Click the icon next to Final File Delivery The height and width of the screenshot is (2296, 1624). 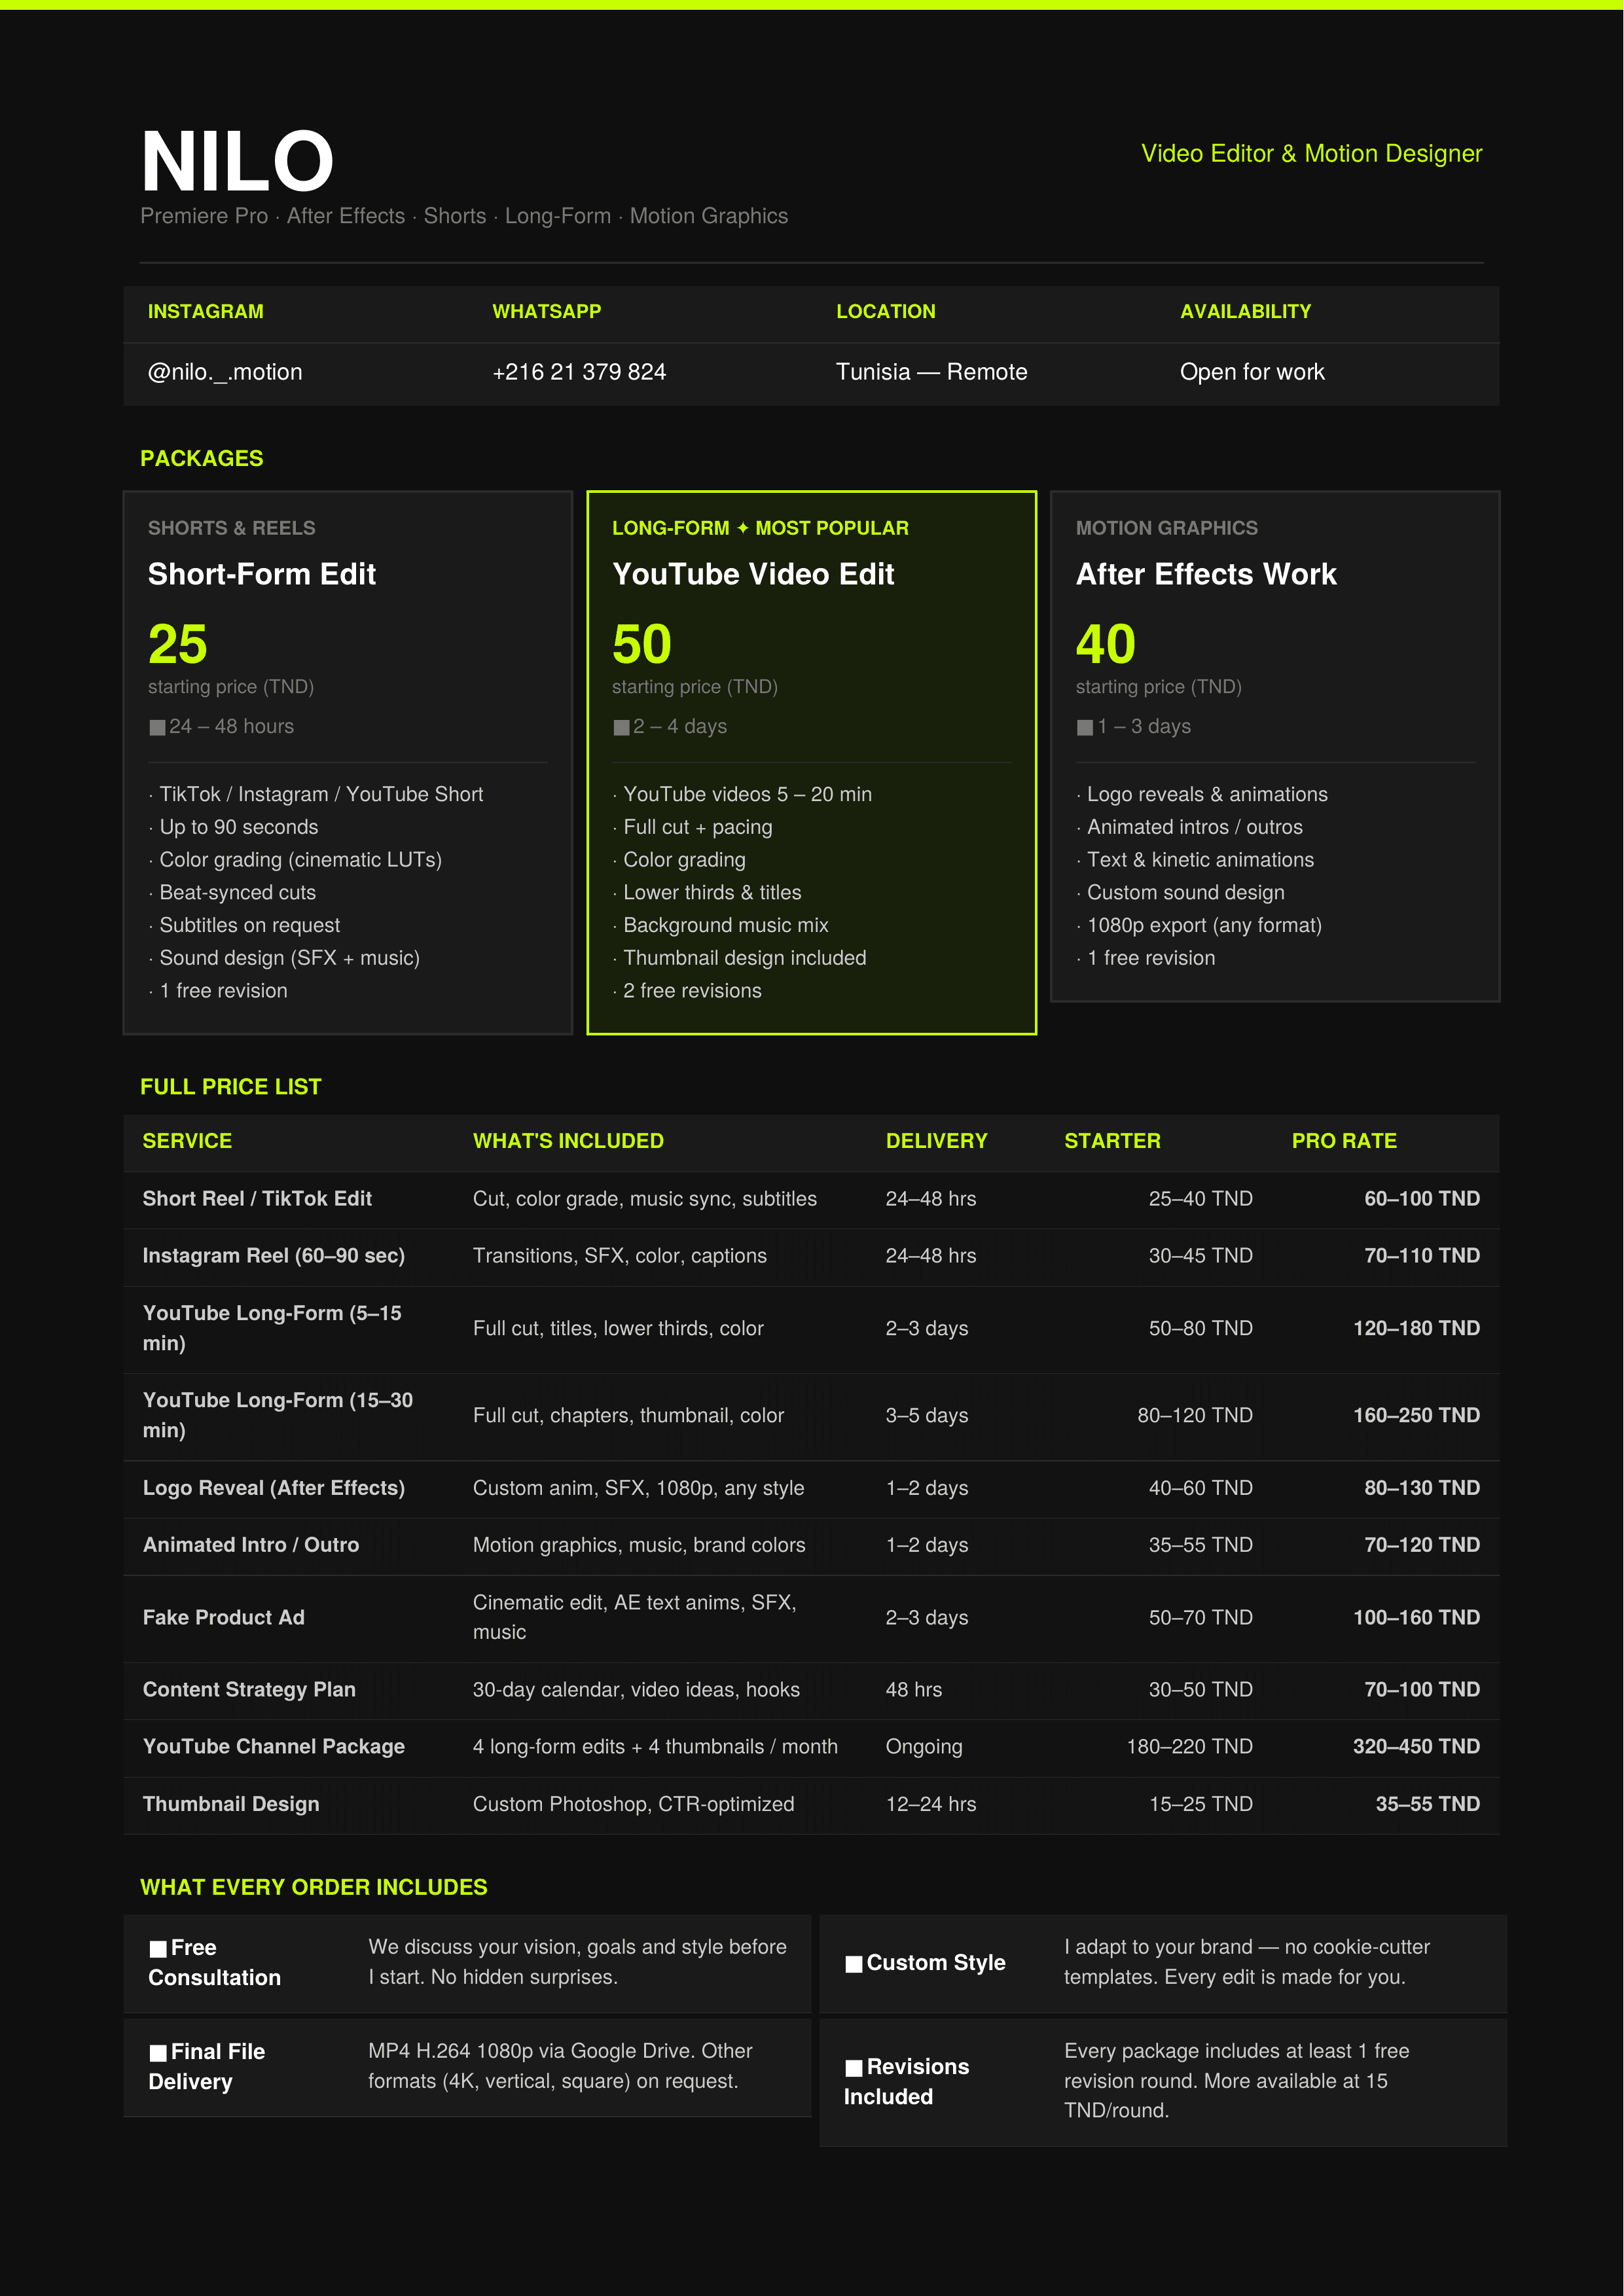(x=158, y=2052)
